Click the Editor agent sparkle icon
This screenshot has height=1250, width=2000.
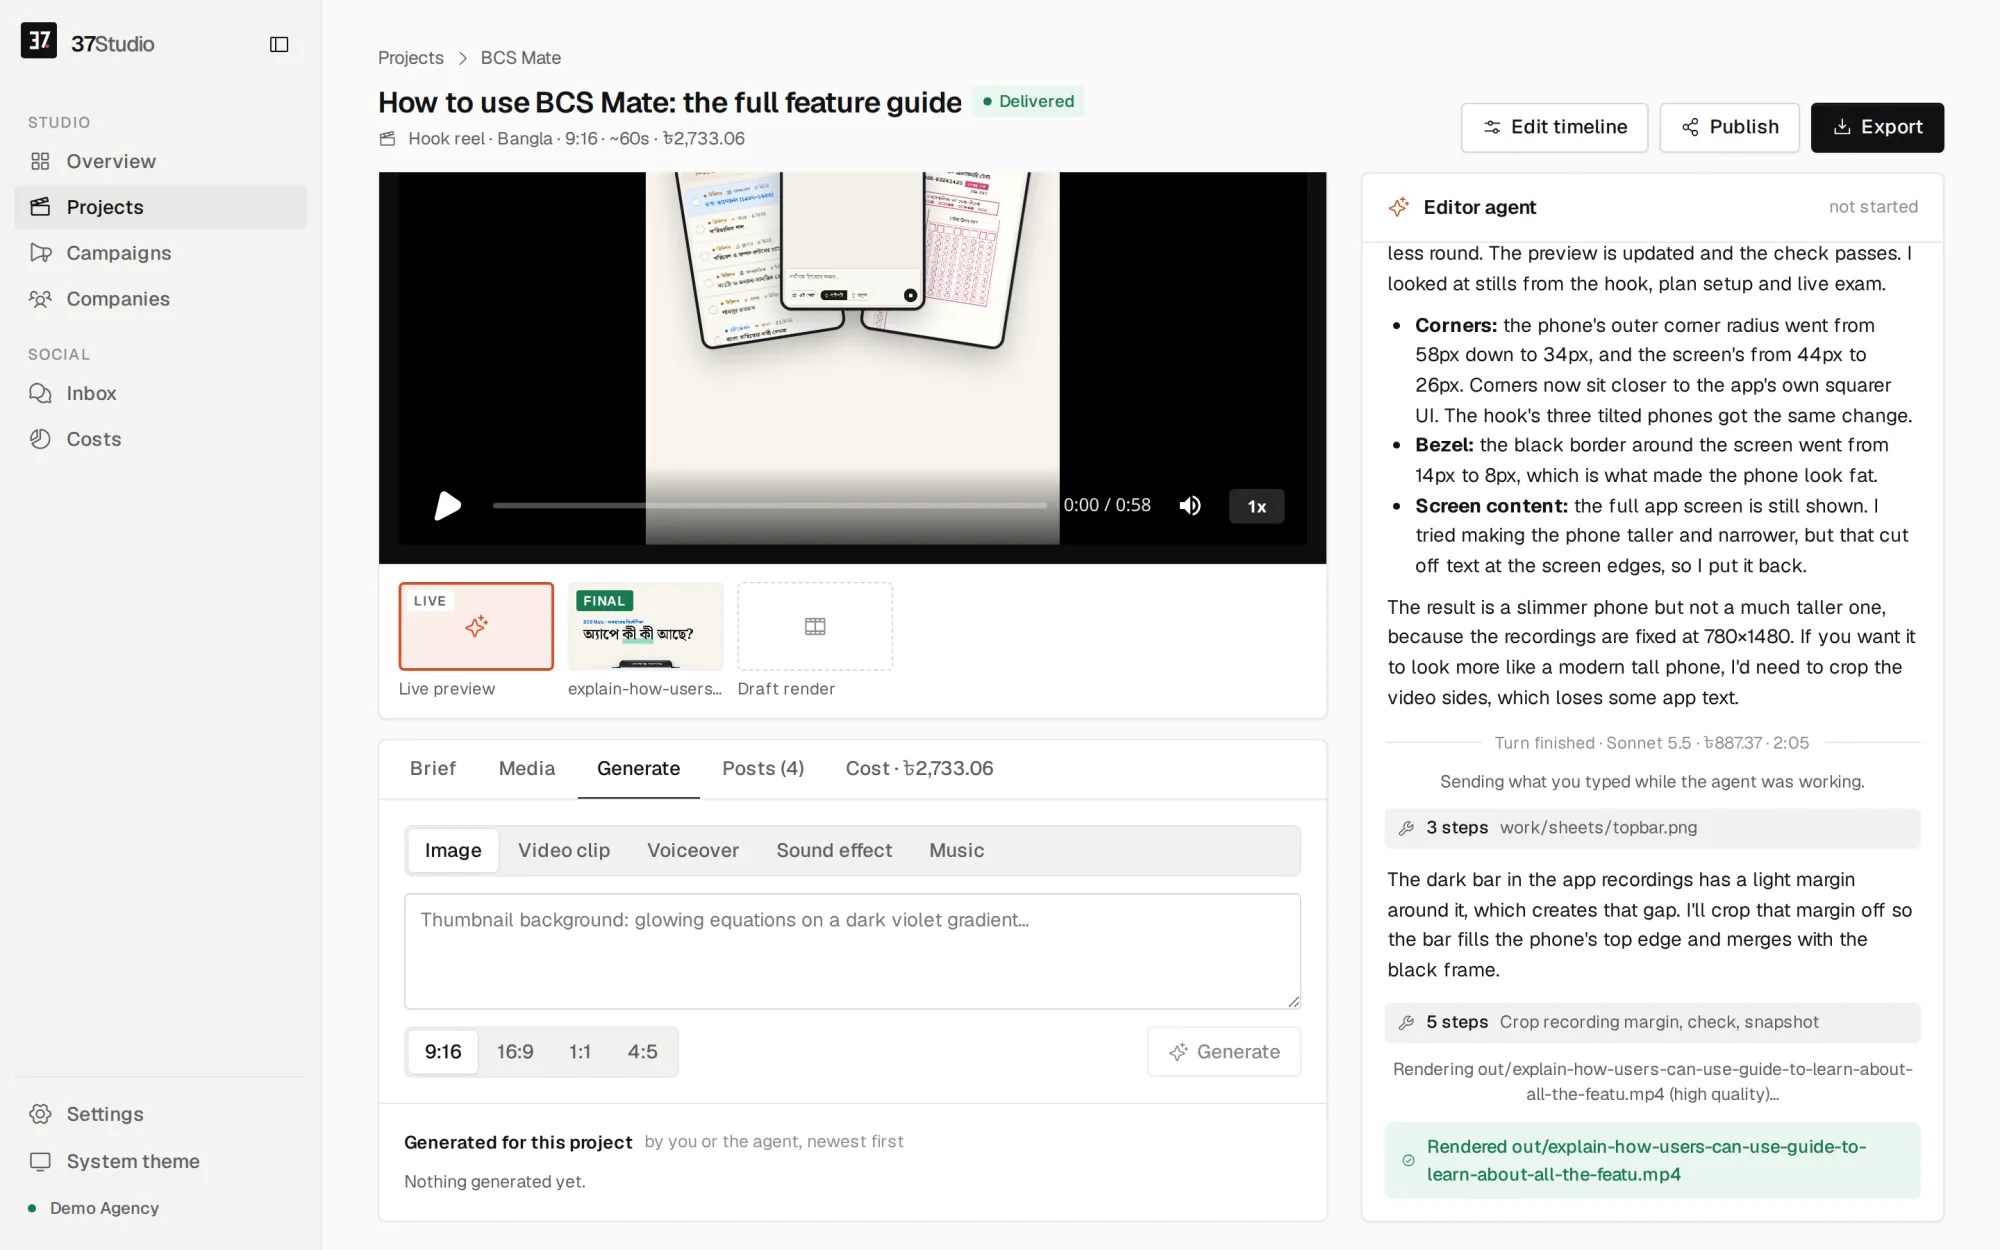click(x=1399, y=207)
